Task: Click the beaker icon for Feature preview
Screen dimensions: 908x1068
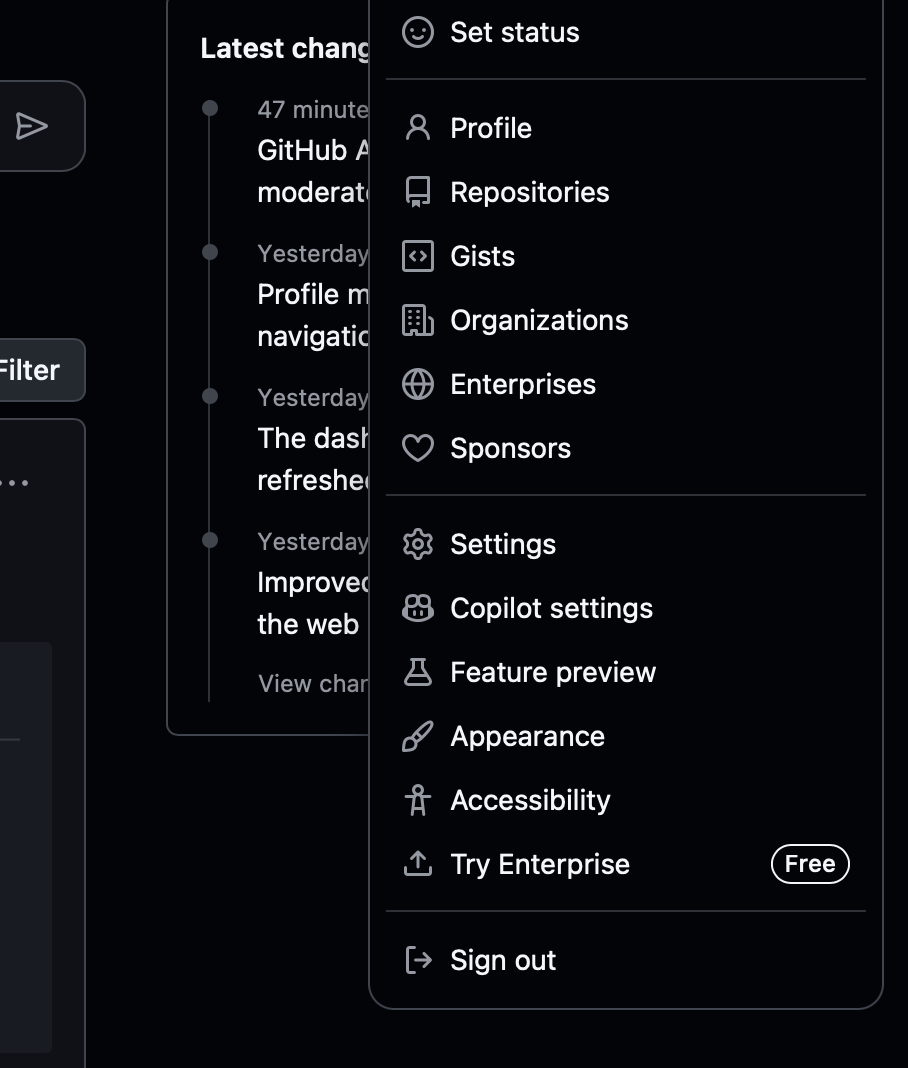Action: point(418,672)
